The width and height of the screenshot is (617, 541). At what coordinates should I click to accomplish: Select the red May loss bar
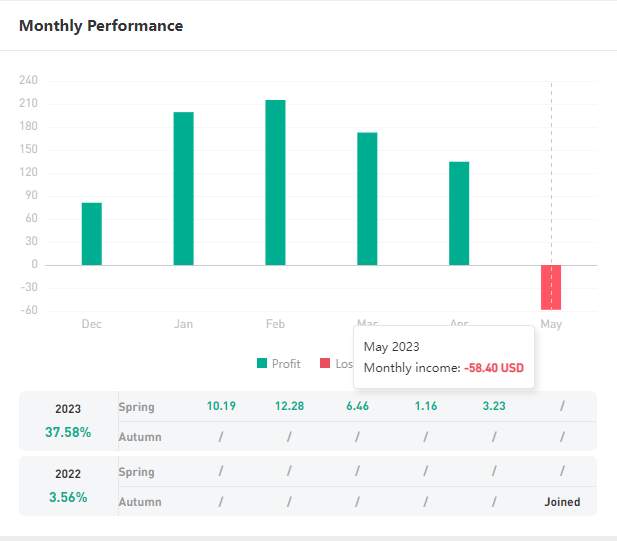tap(551, 287)
